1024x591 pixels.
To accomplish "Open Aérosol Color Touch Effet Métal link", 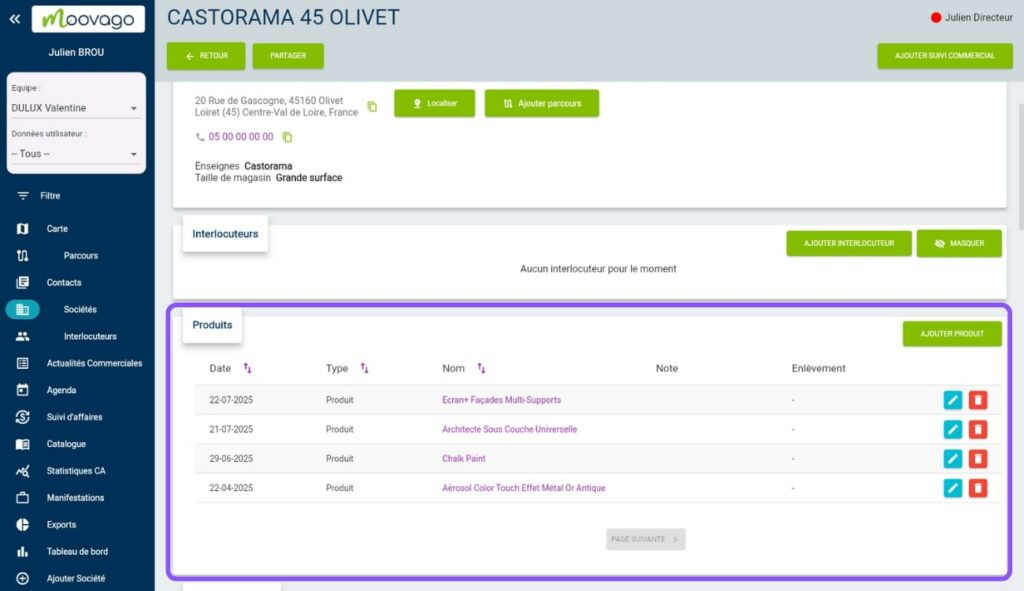I will (x=524, y=488).
